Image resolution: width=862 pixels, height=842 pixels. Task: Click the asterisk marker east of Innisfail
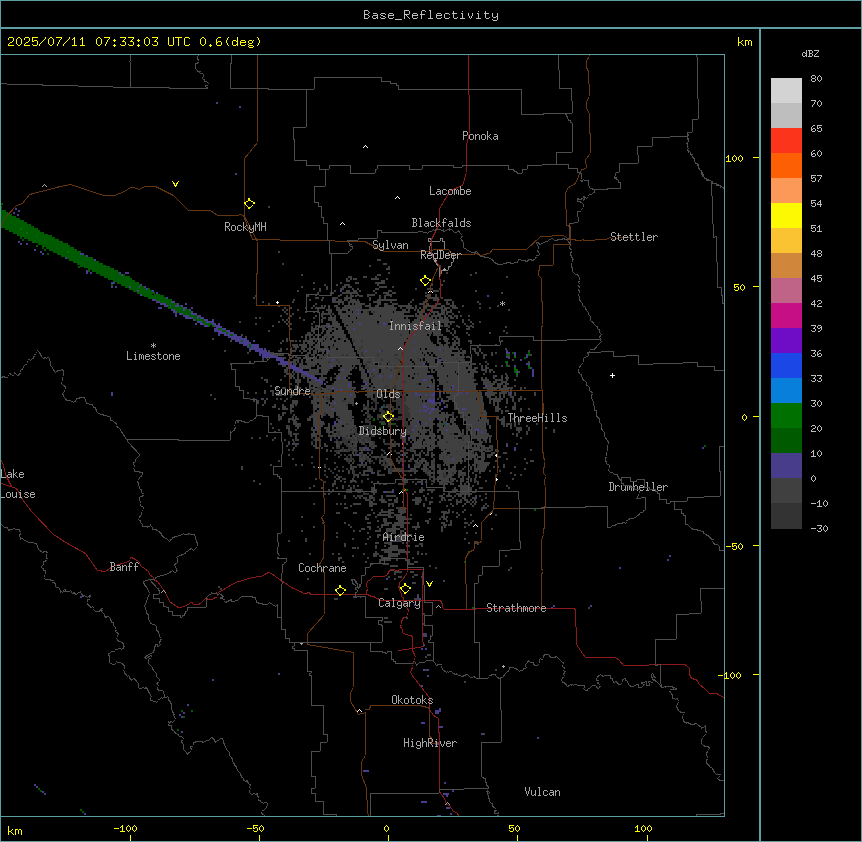coord(502,304)
